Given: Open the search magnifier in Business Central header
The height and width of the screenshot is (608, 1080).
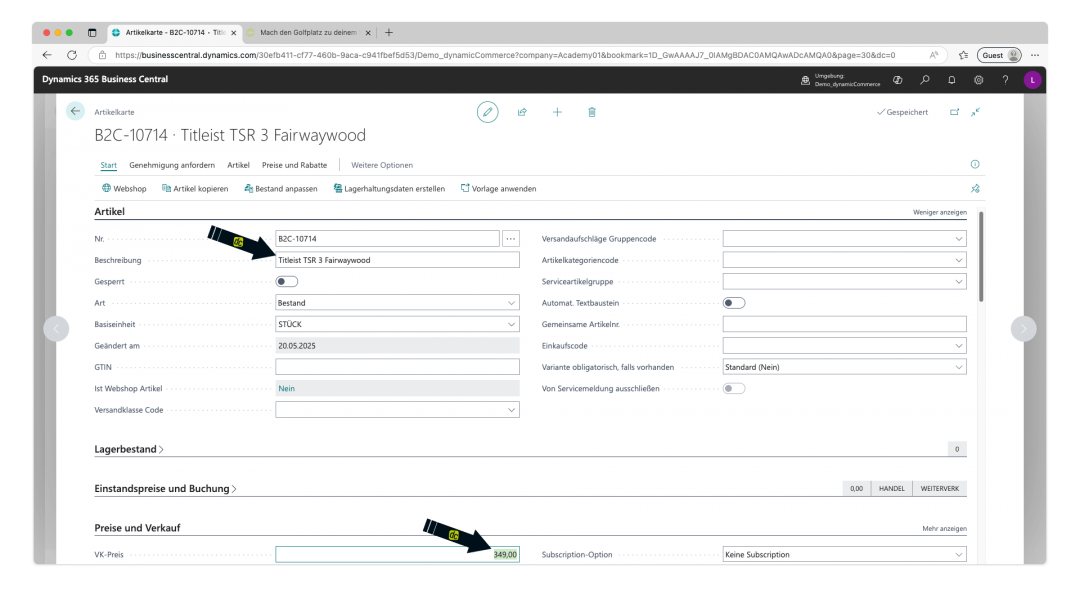Looking at the screenshot, I should click(924, 80).
